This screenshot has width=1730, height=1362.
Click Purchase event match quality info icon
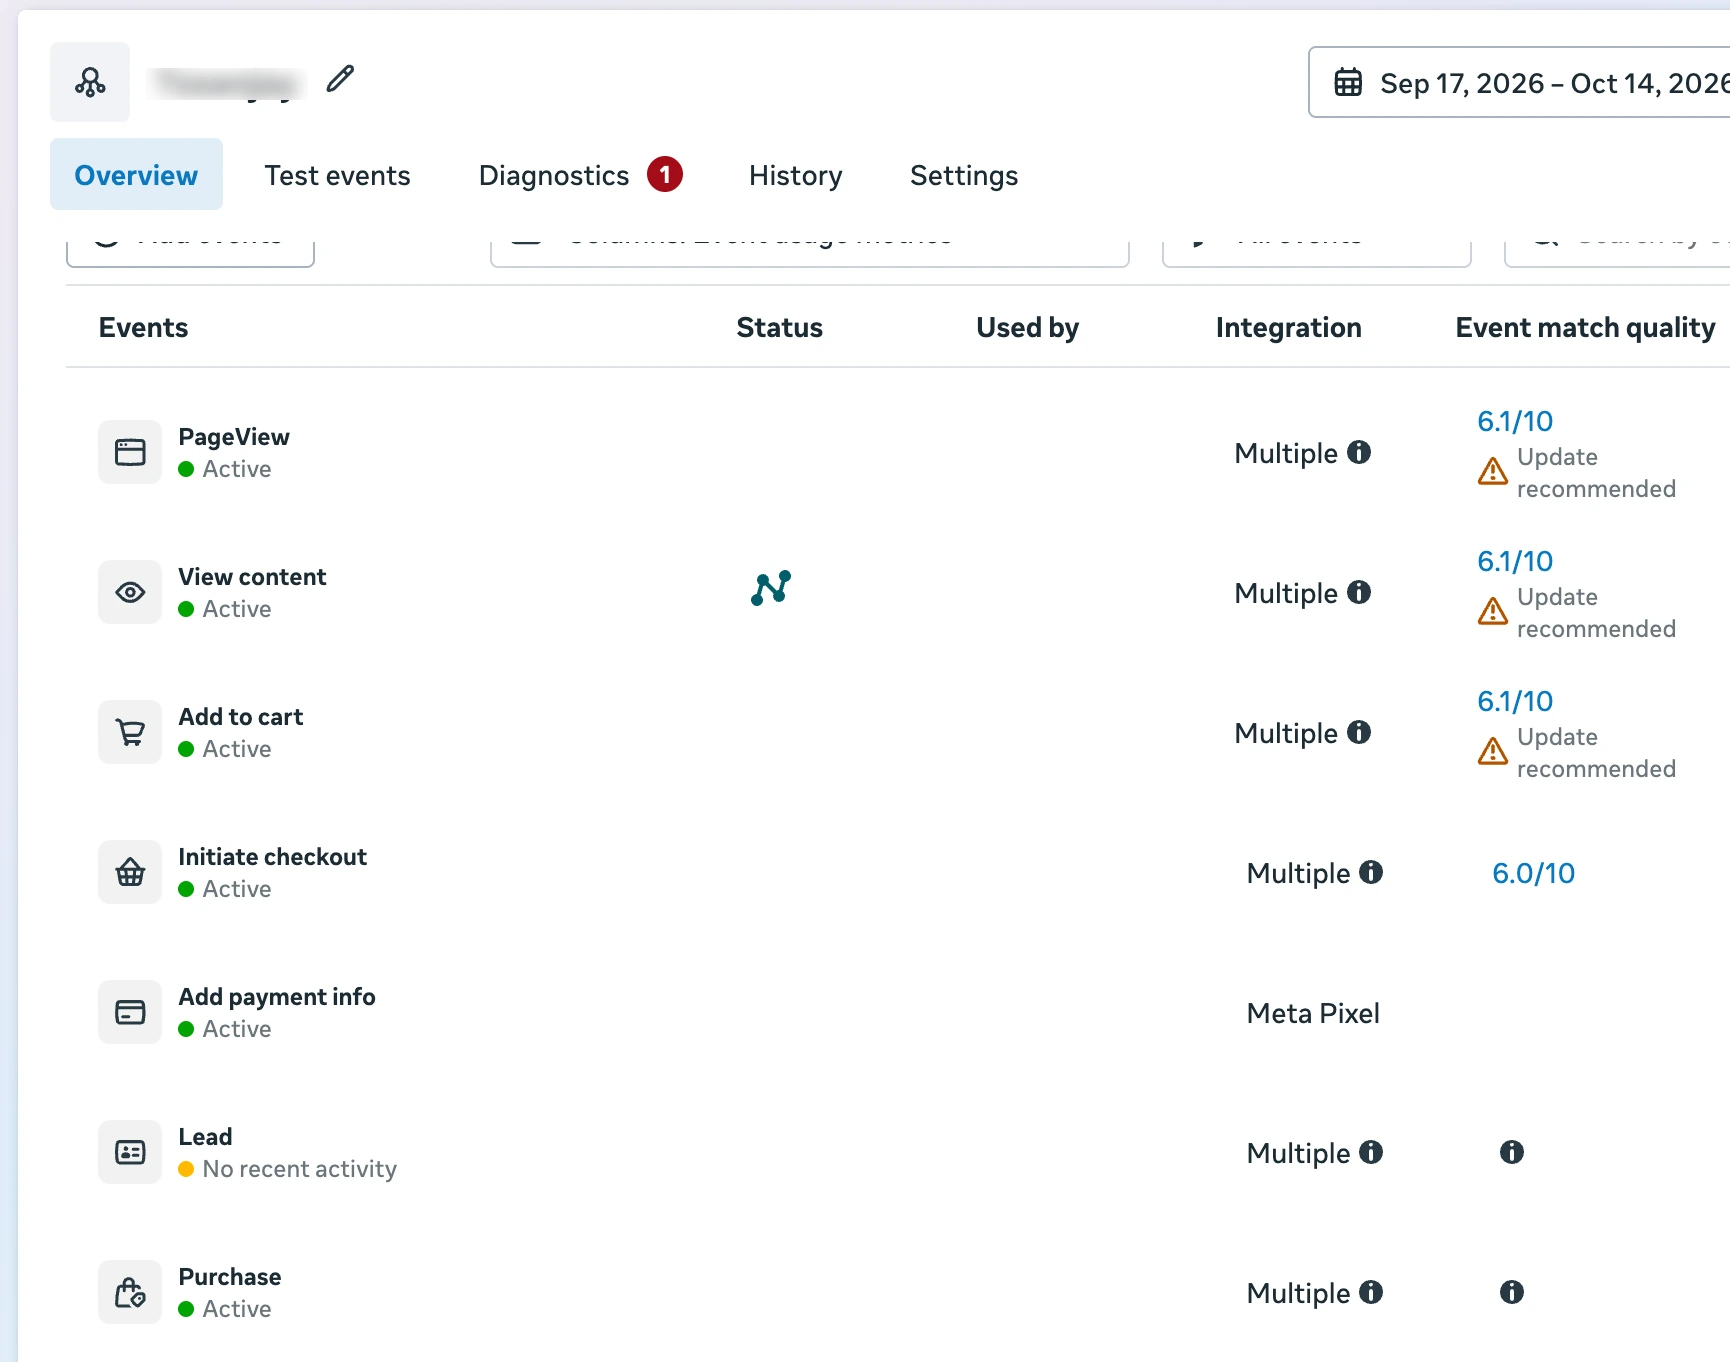(x=1512, y=1292)
